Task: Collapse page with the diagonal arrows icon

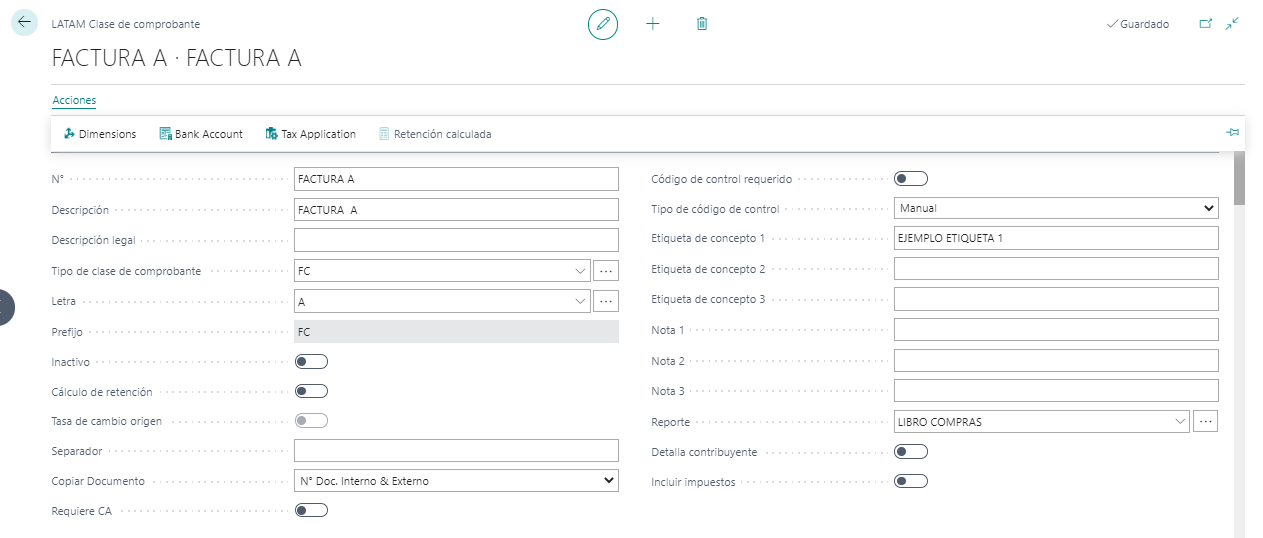Action: (1232, 24)
